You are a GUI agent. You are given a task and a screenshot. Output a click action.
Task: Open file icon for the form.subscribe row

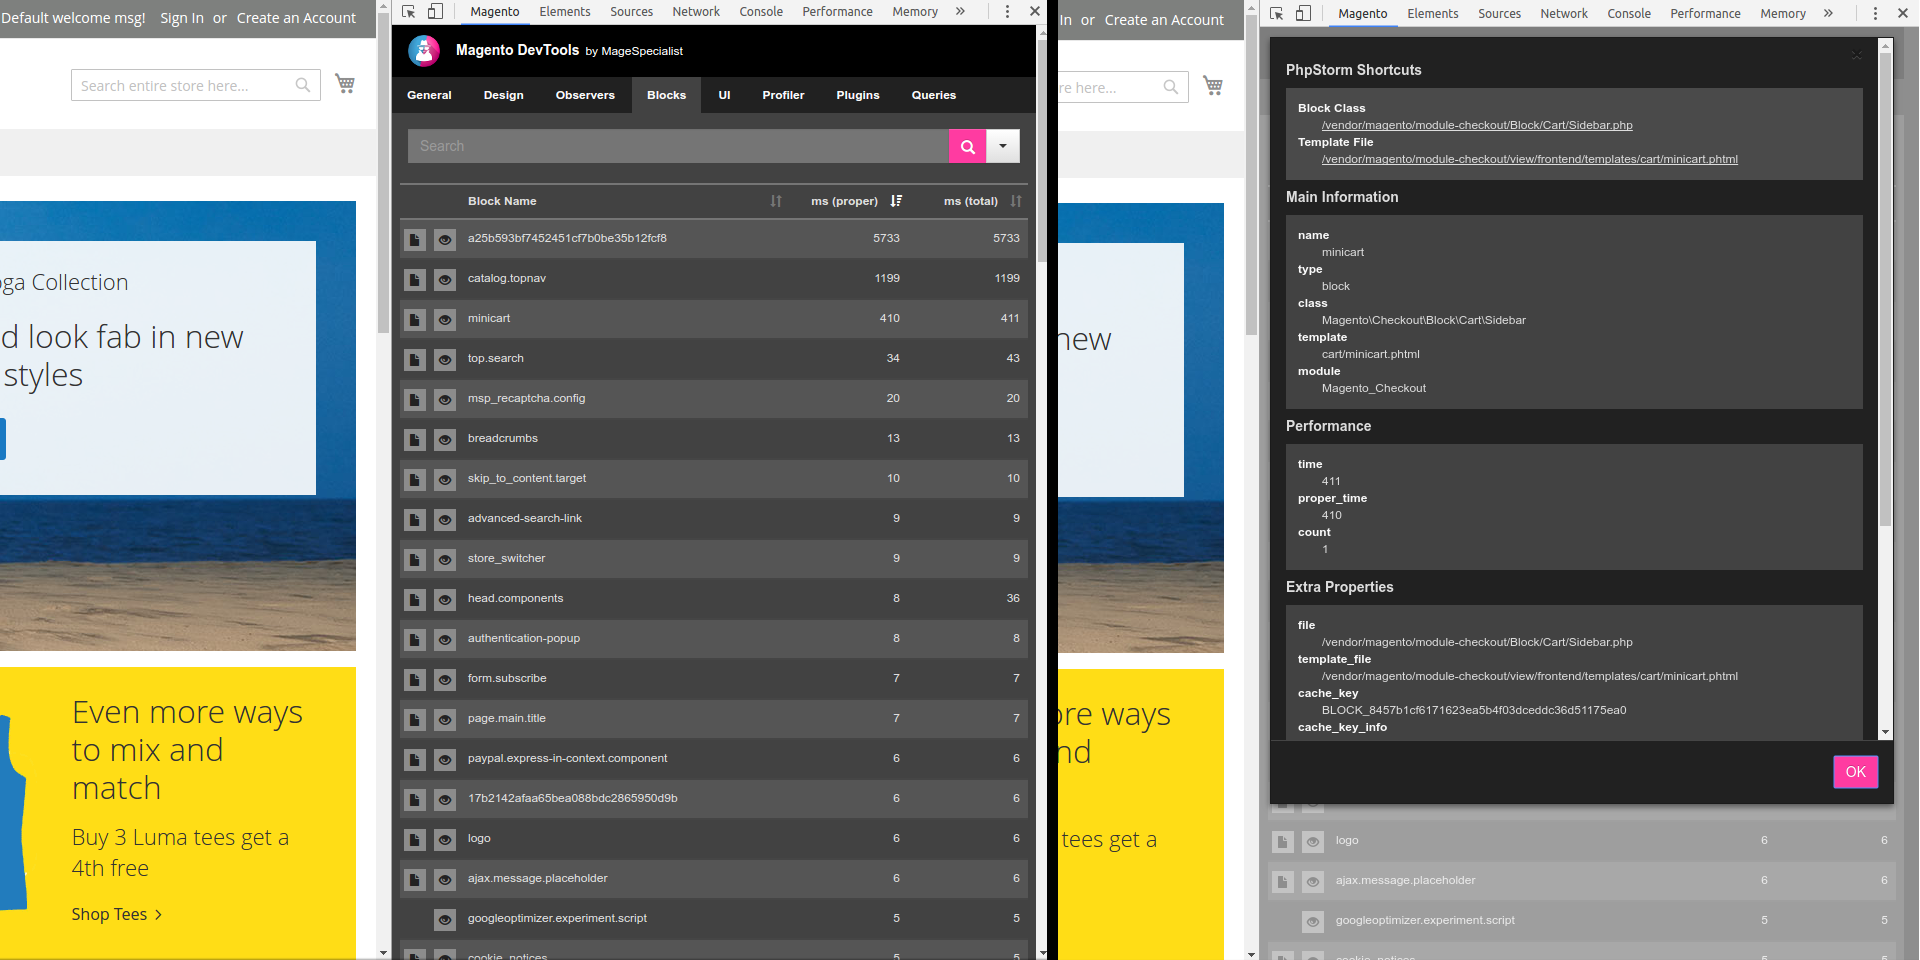coord(415,679)
